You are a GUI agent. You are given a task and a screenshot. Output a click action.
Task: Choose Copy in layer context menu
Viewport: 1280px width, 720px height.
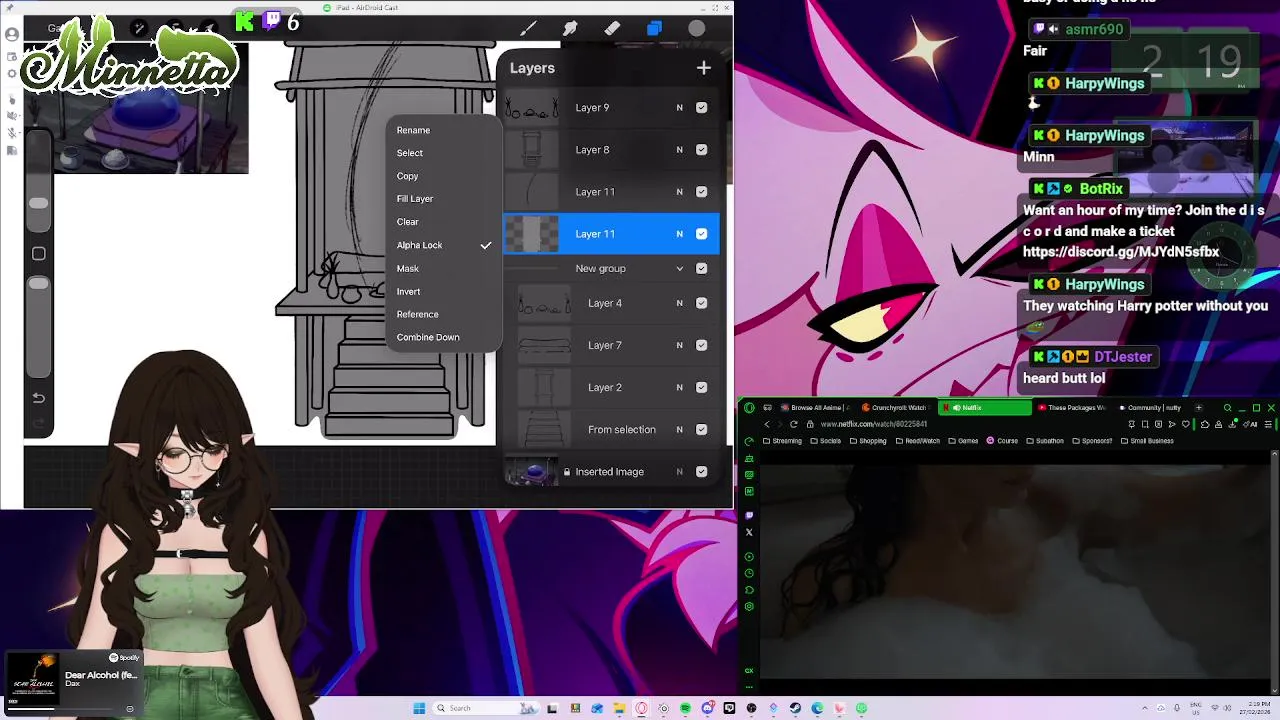pyautogui.click(x=407, y=176)
